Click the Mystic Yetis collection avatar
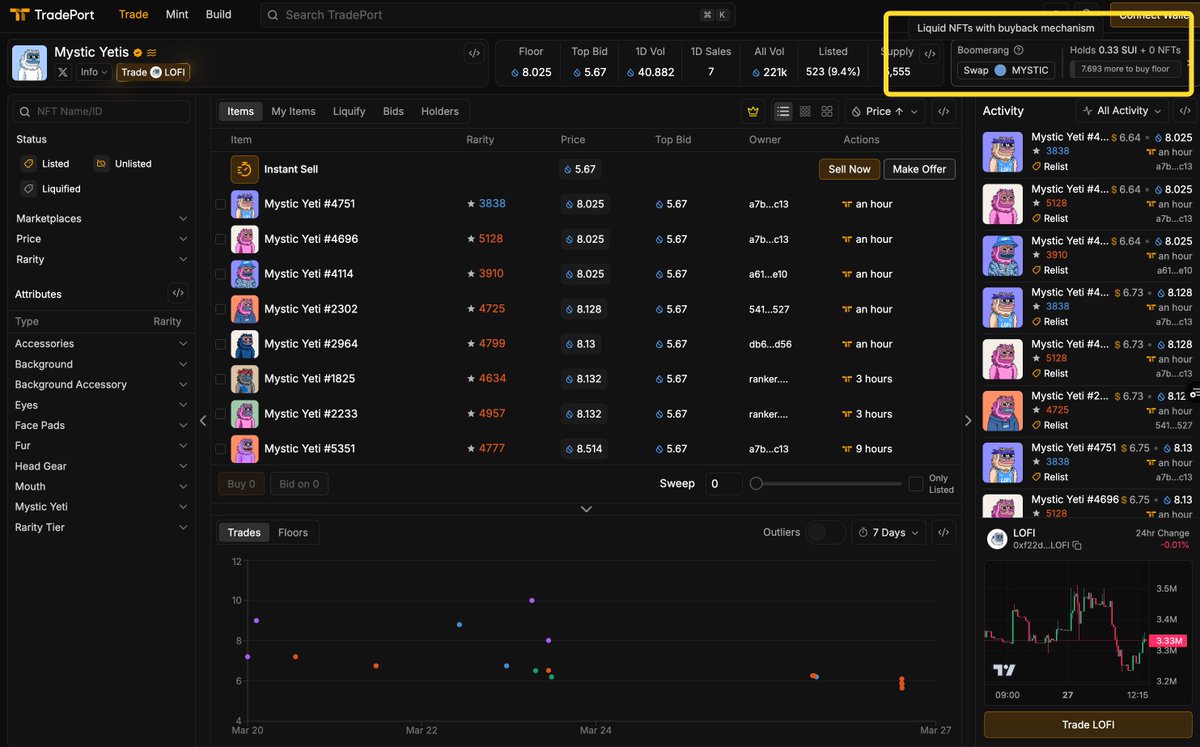The width and height of the screenshot is (1200, 747). click(29, 62)
